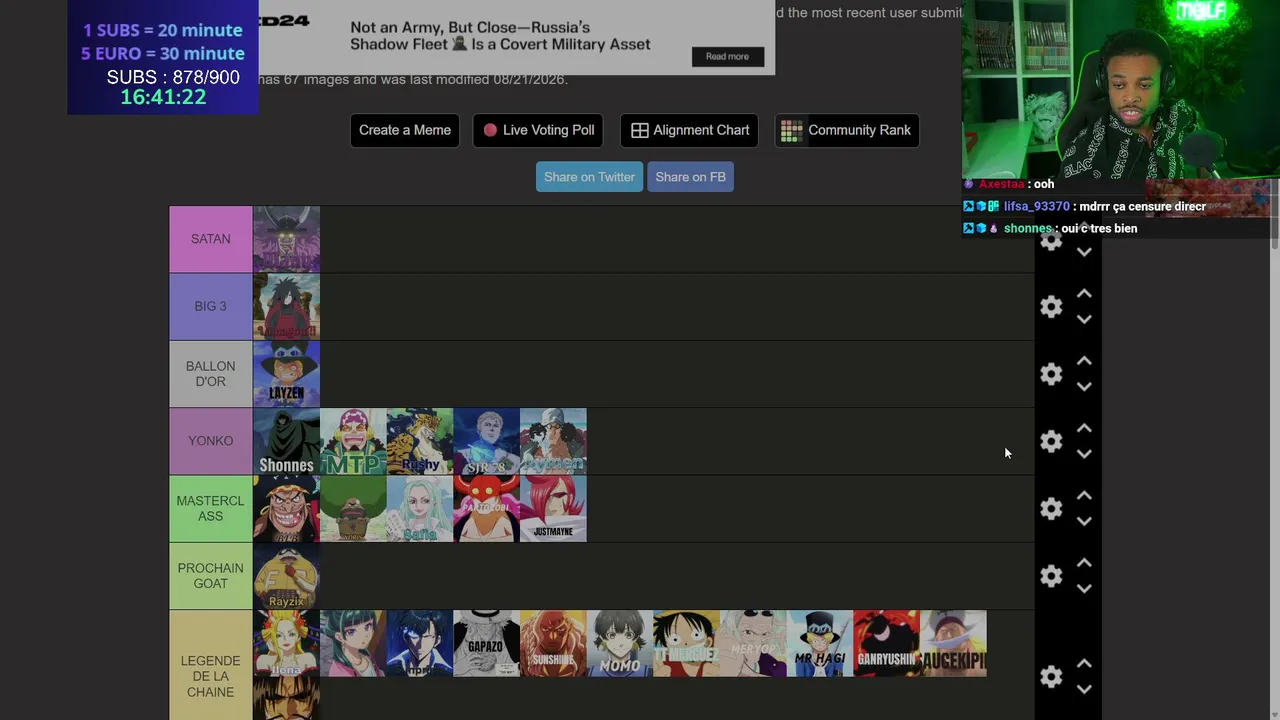Screen dimensions: 1280x720
Task: Open settings gear for the BALLON D'OR tier
Action: coord(1051,374)
